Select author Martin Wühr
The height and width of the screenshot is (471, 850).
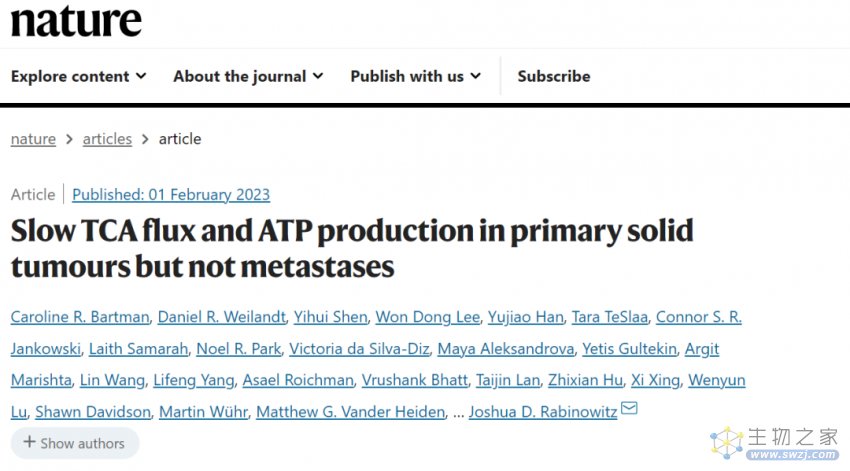point(203,412)
